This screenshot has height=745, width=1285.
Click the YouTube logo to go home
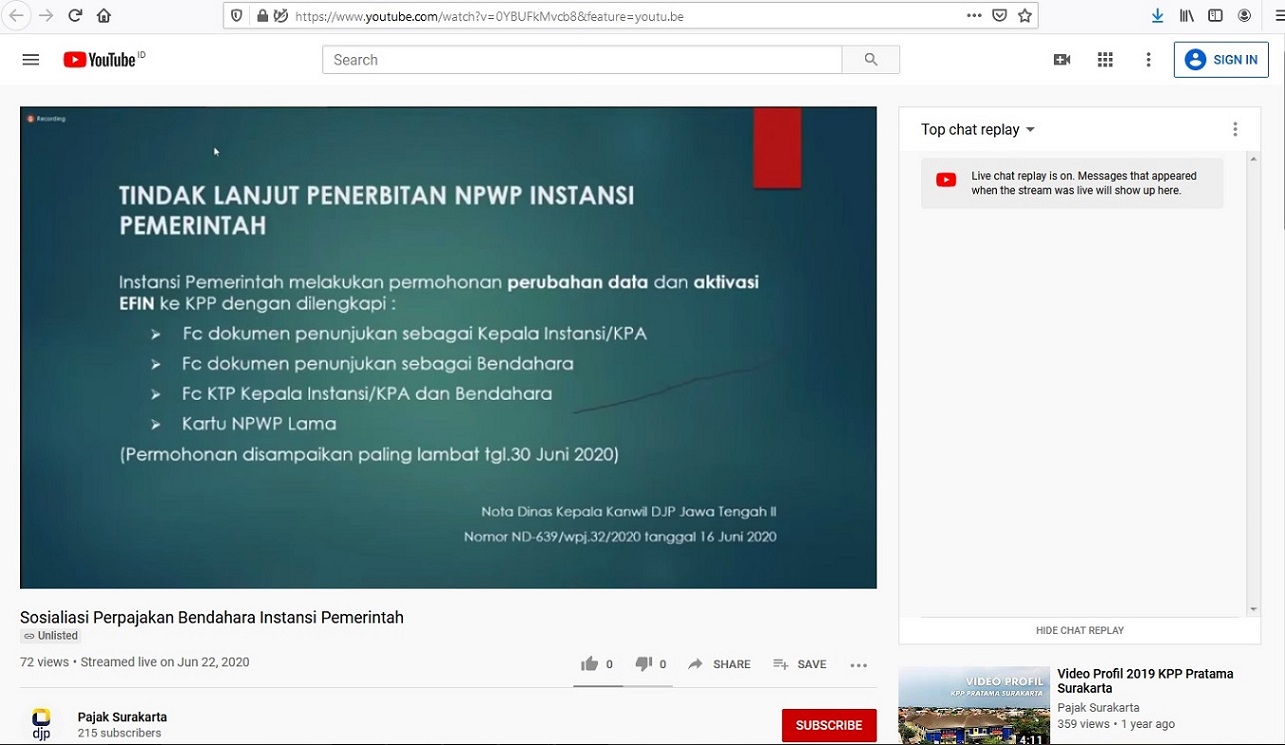coord(100,60)
